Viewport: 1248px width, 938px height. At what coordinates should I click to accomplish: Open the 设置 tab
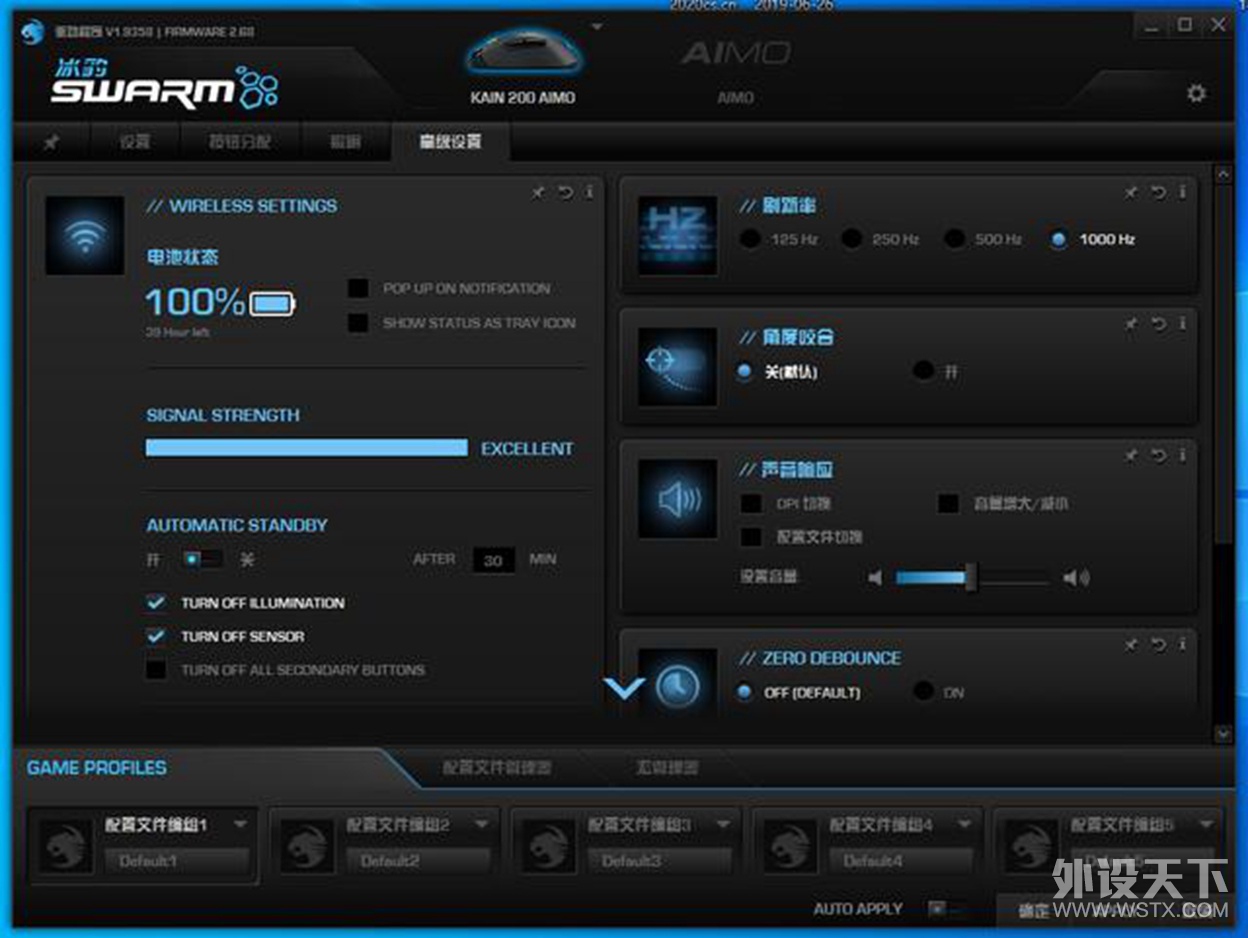tap(135, 142)
